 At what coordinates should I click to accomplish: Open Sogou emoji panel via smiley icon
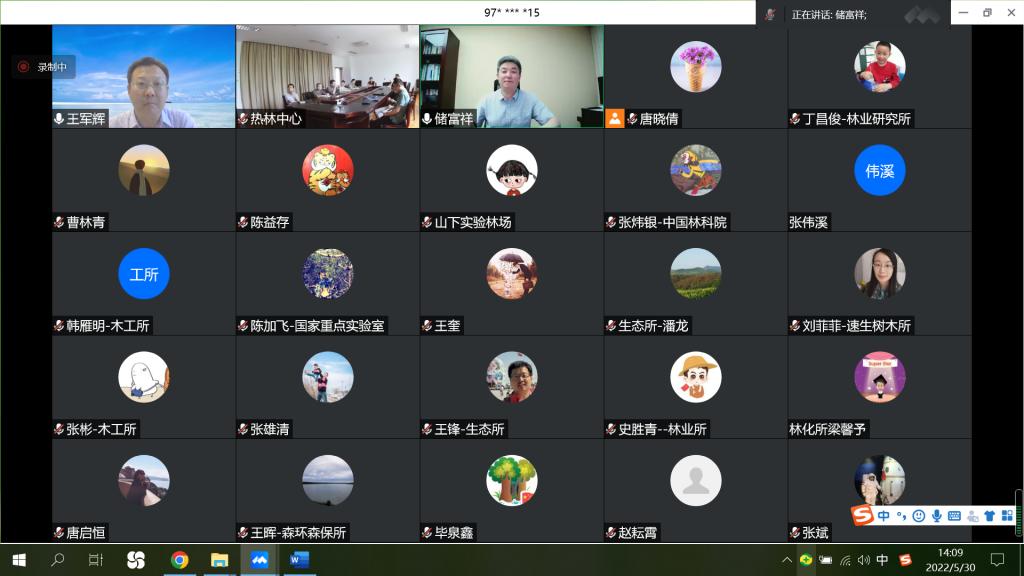coord(919,516)
